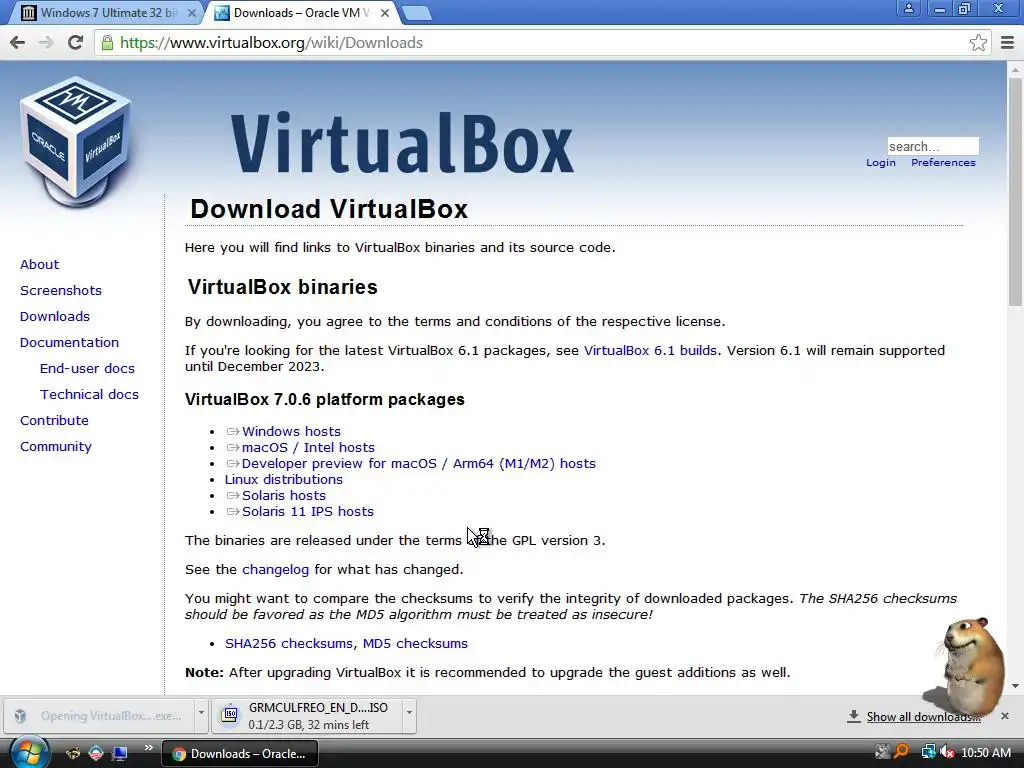Open the changelog link
Viewport: 1024px width, 768px height.
tap(275, 569)
